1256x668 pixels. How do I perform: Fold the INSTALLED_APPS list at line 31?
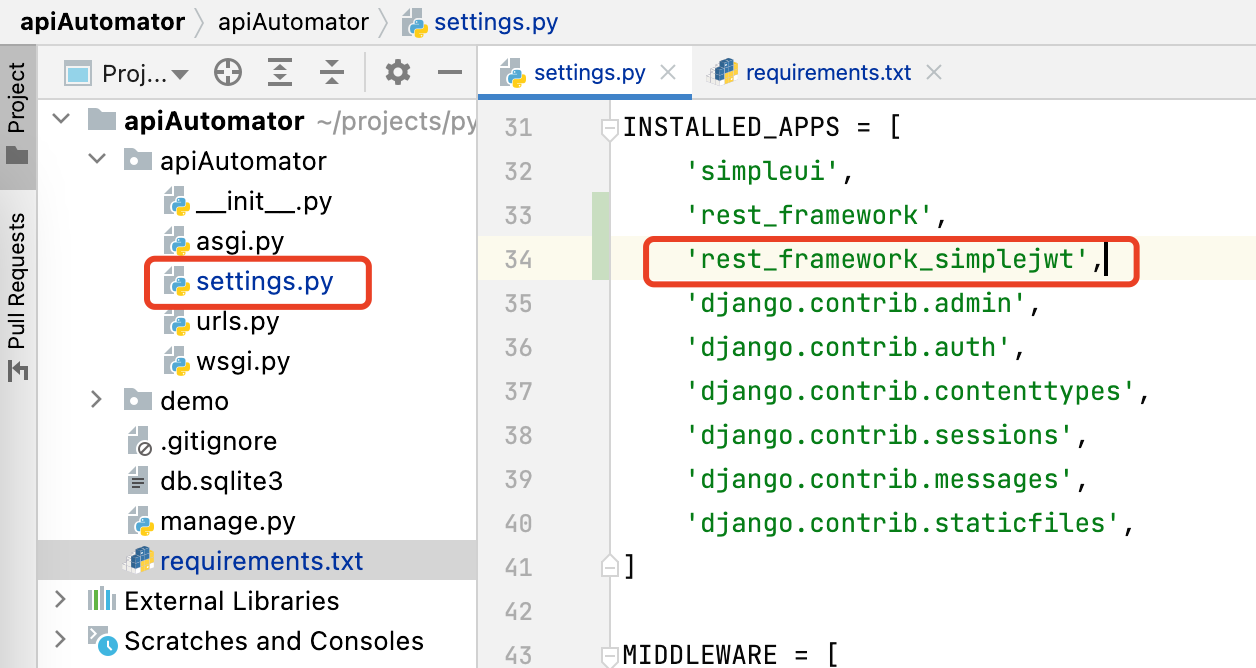[609, 128]
